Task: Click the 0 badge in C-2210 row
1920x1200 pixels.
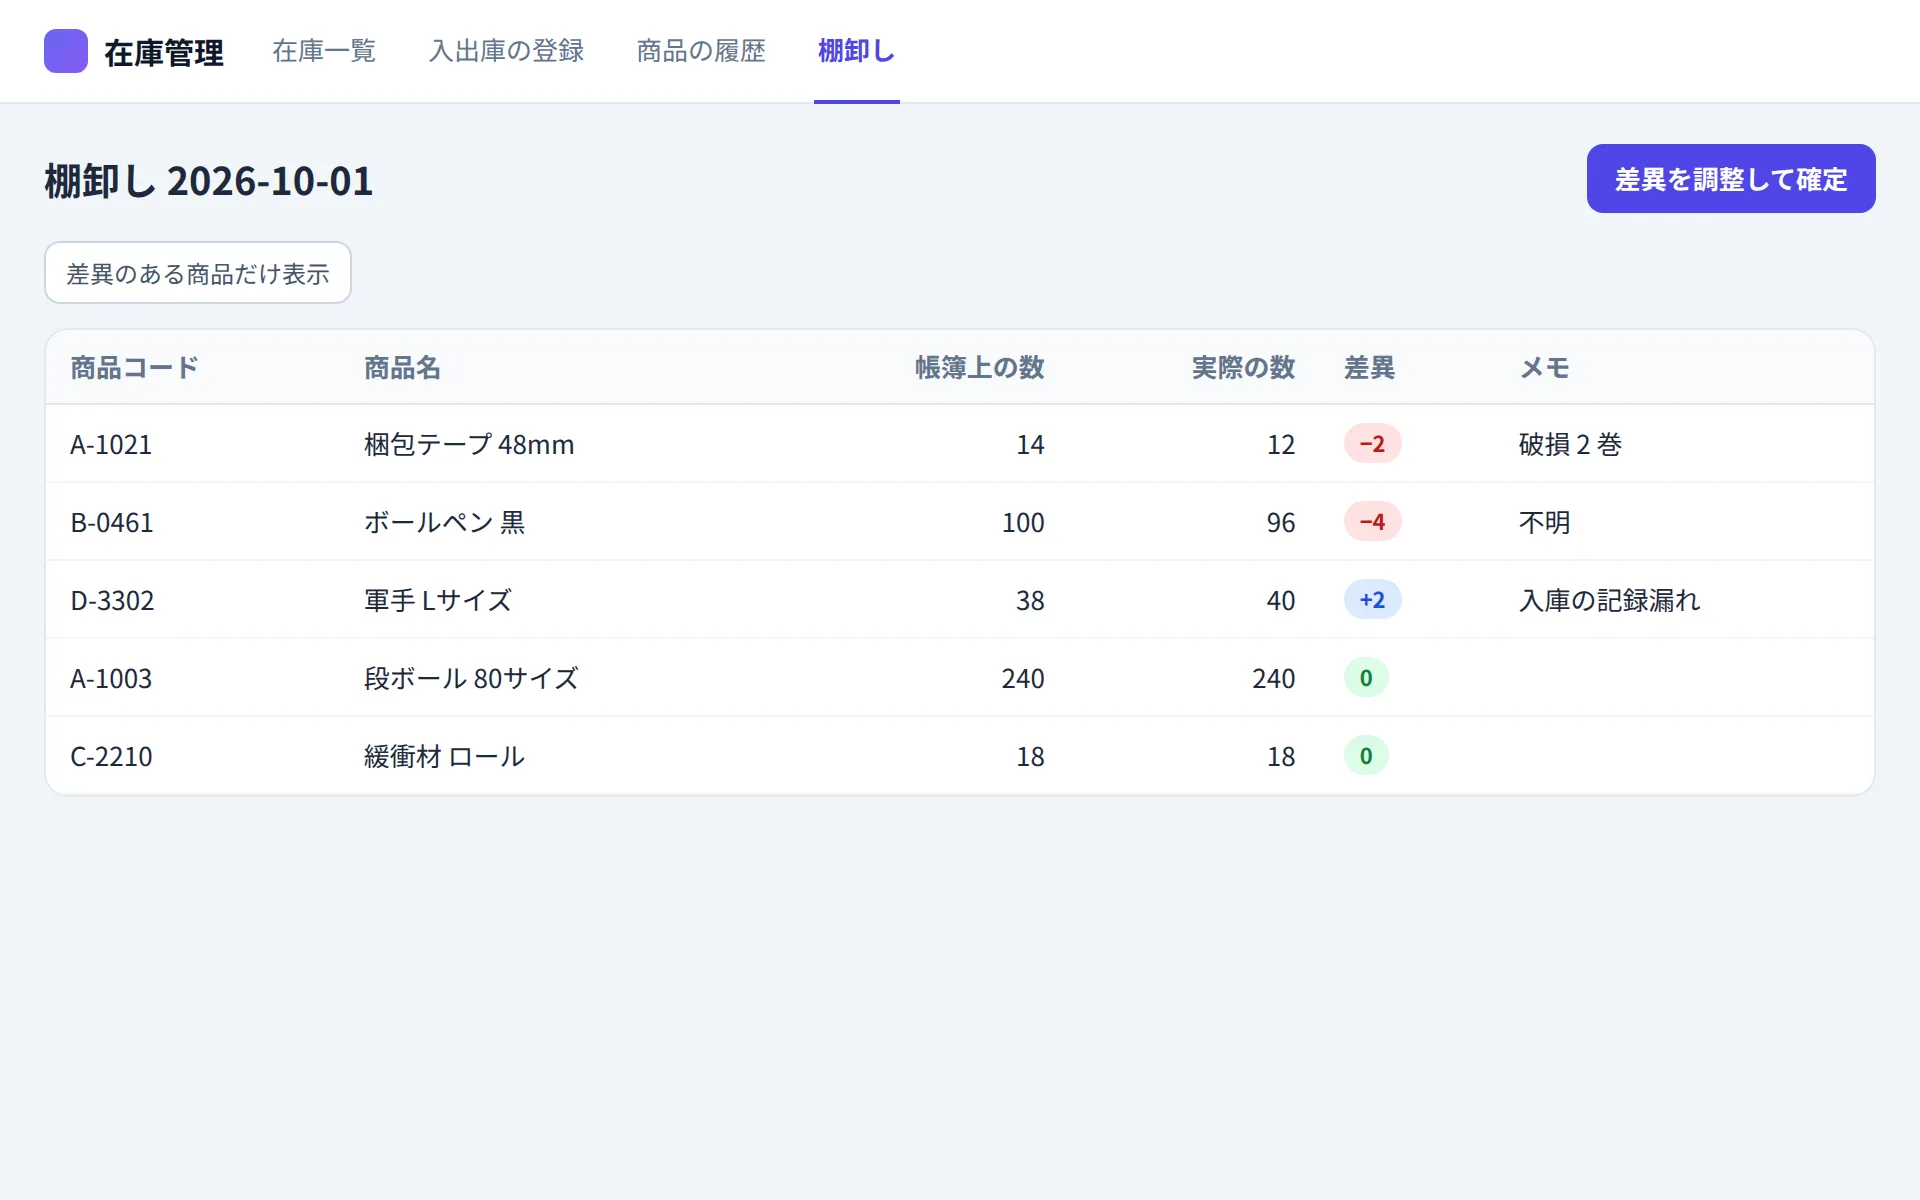Action: (x=1366, y=756)
